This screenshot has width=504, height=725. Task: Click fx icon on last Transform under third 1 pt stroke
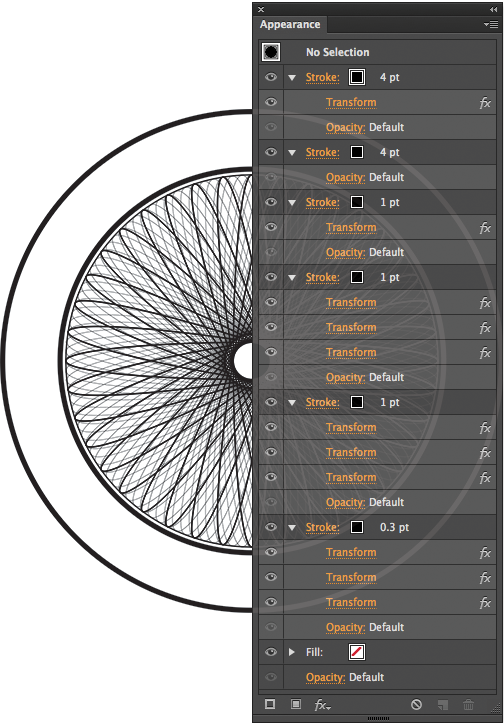[485, 478]
